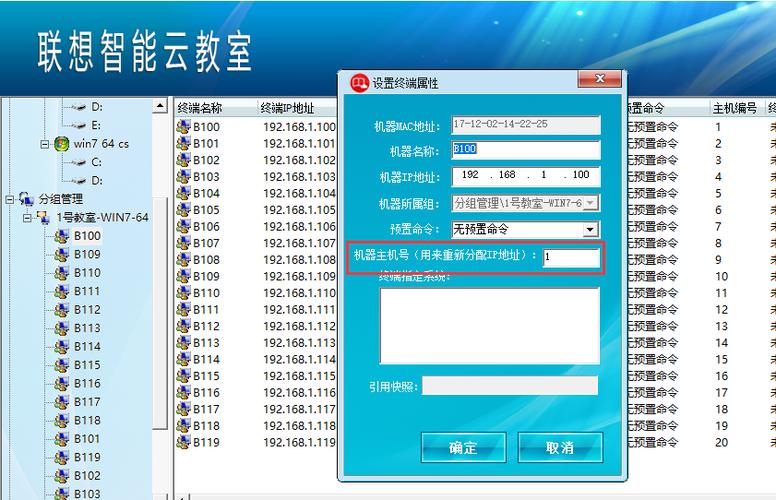Select B101 terminal icon in tree
Image resolution: width=776 pixels, height=500 pixels.
pos(62,439)
